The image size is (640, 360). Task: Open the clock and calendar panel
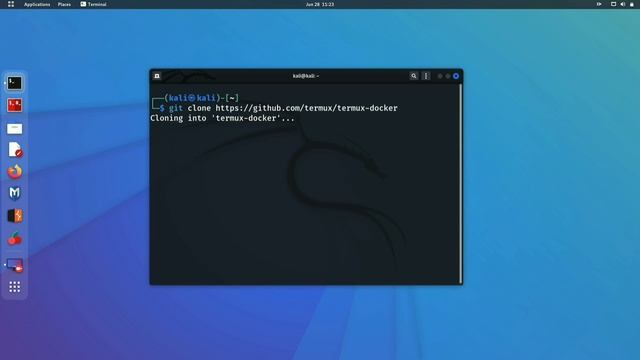pyautogui.click(x=320, y=4)
